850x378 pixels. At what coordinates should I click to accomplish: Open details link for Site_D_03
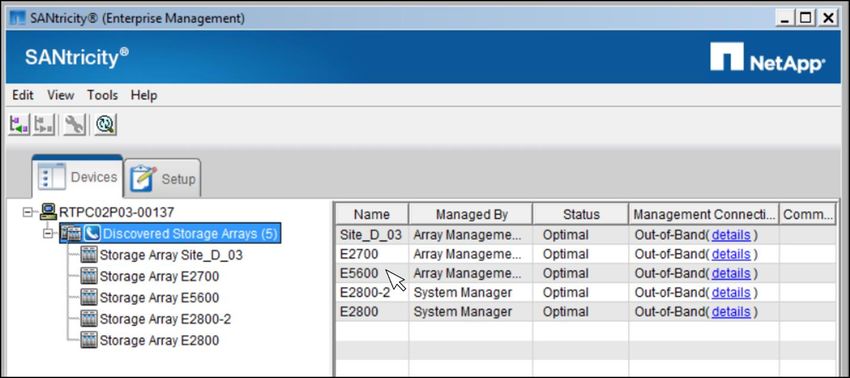731,235
